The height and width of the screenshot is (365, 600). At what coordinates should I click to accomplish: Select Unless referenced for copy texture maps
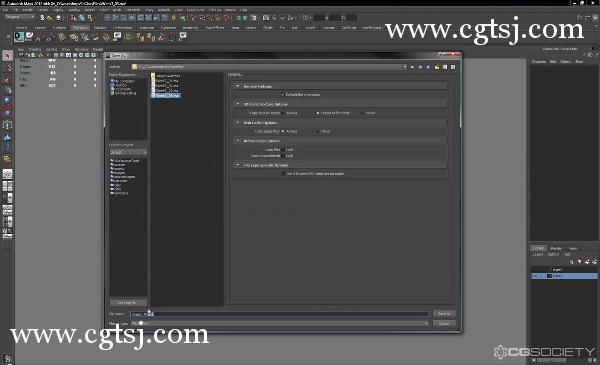coord(318,113)
